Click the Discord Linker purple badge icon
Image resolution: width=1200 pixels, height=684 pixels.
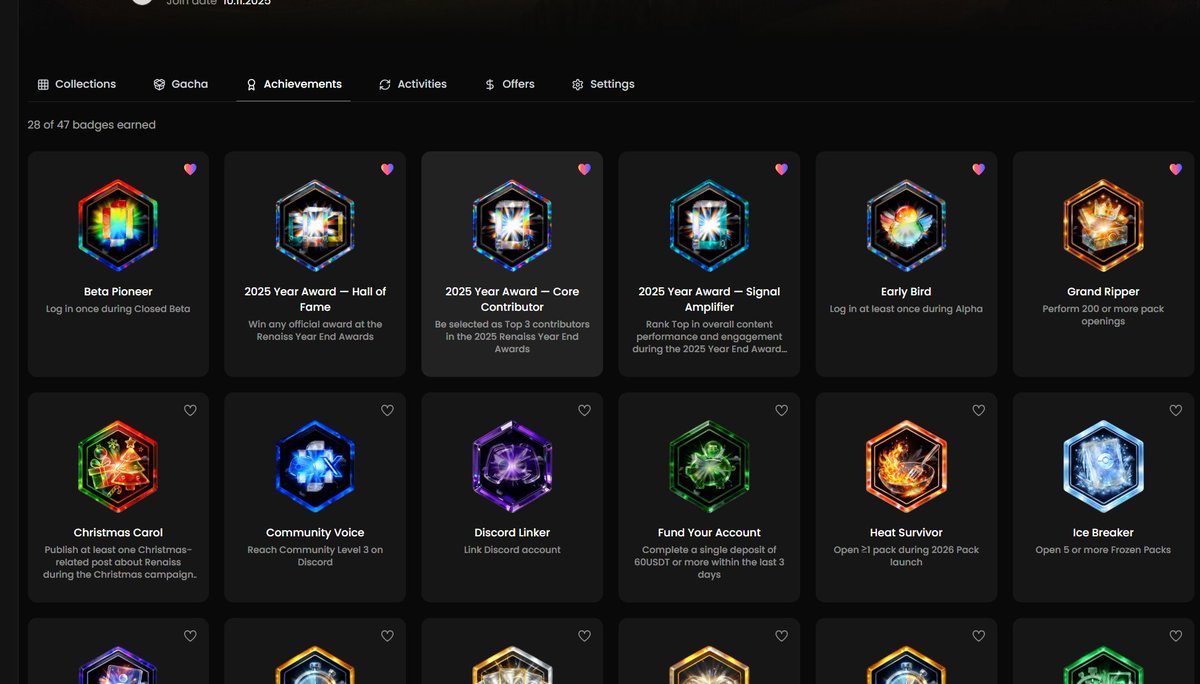[512, 465]
